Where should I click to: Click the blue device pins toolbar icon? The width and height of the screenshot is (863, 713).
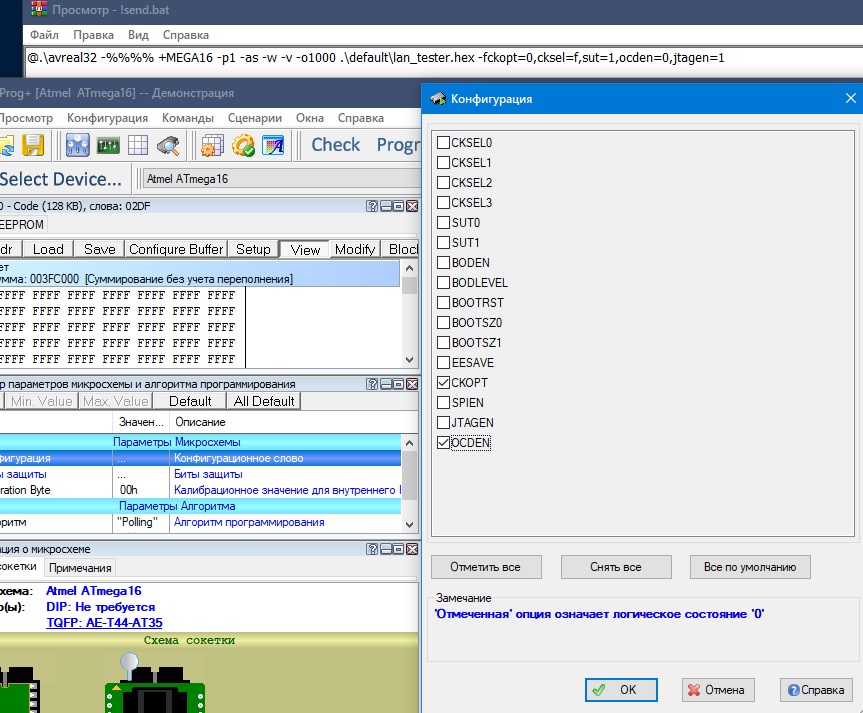[x=78, y=145]
